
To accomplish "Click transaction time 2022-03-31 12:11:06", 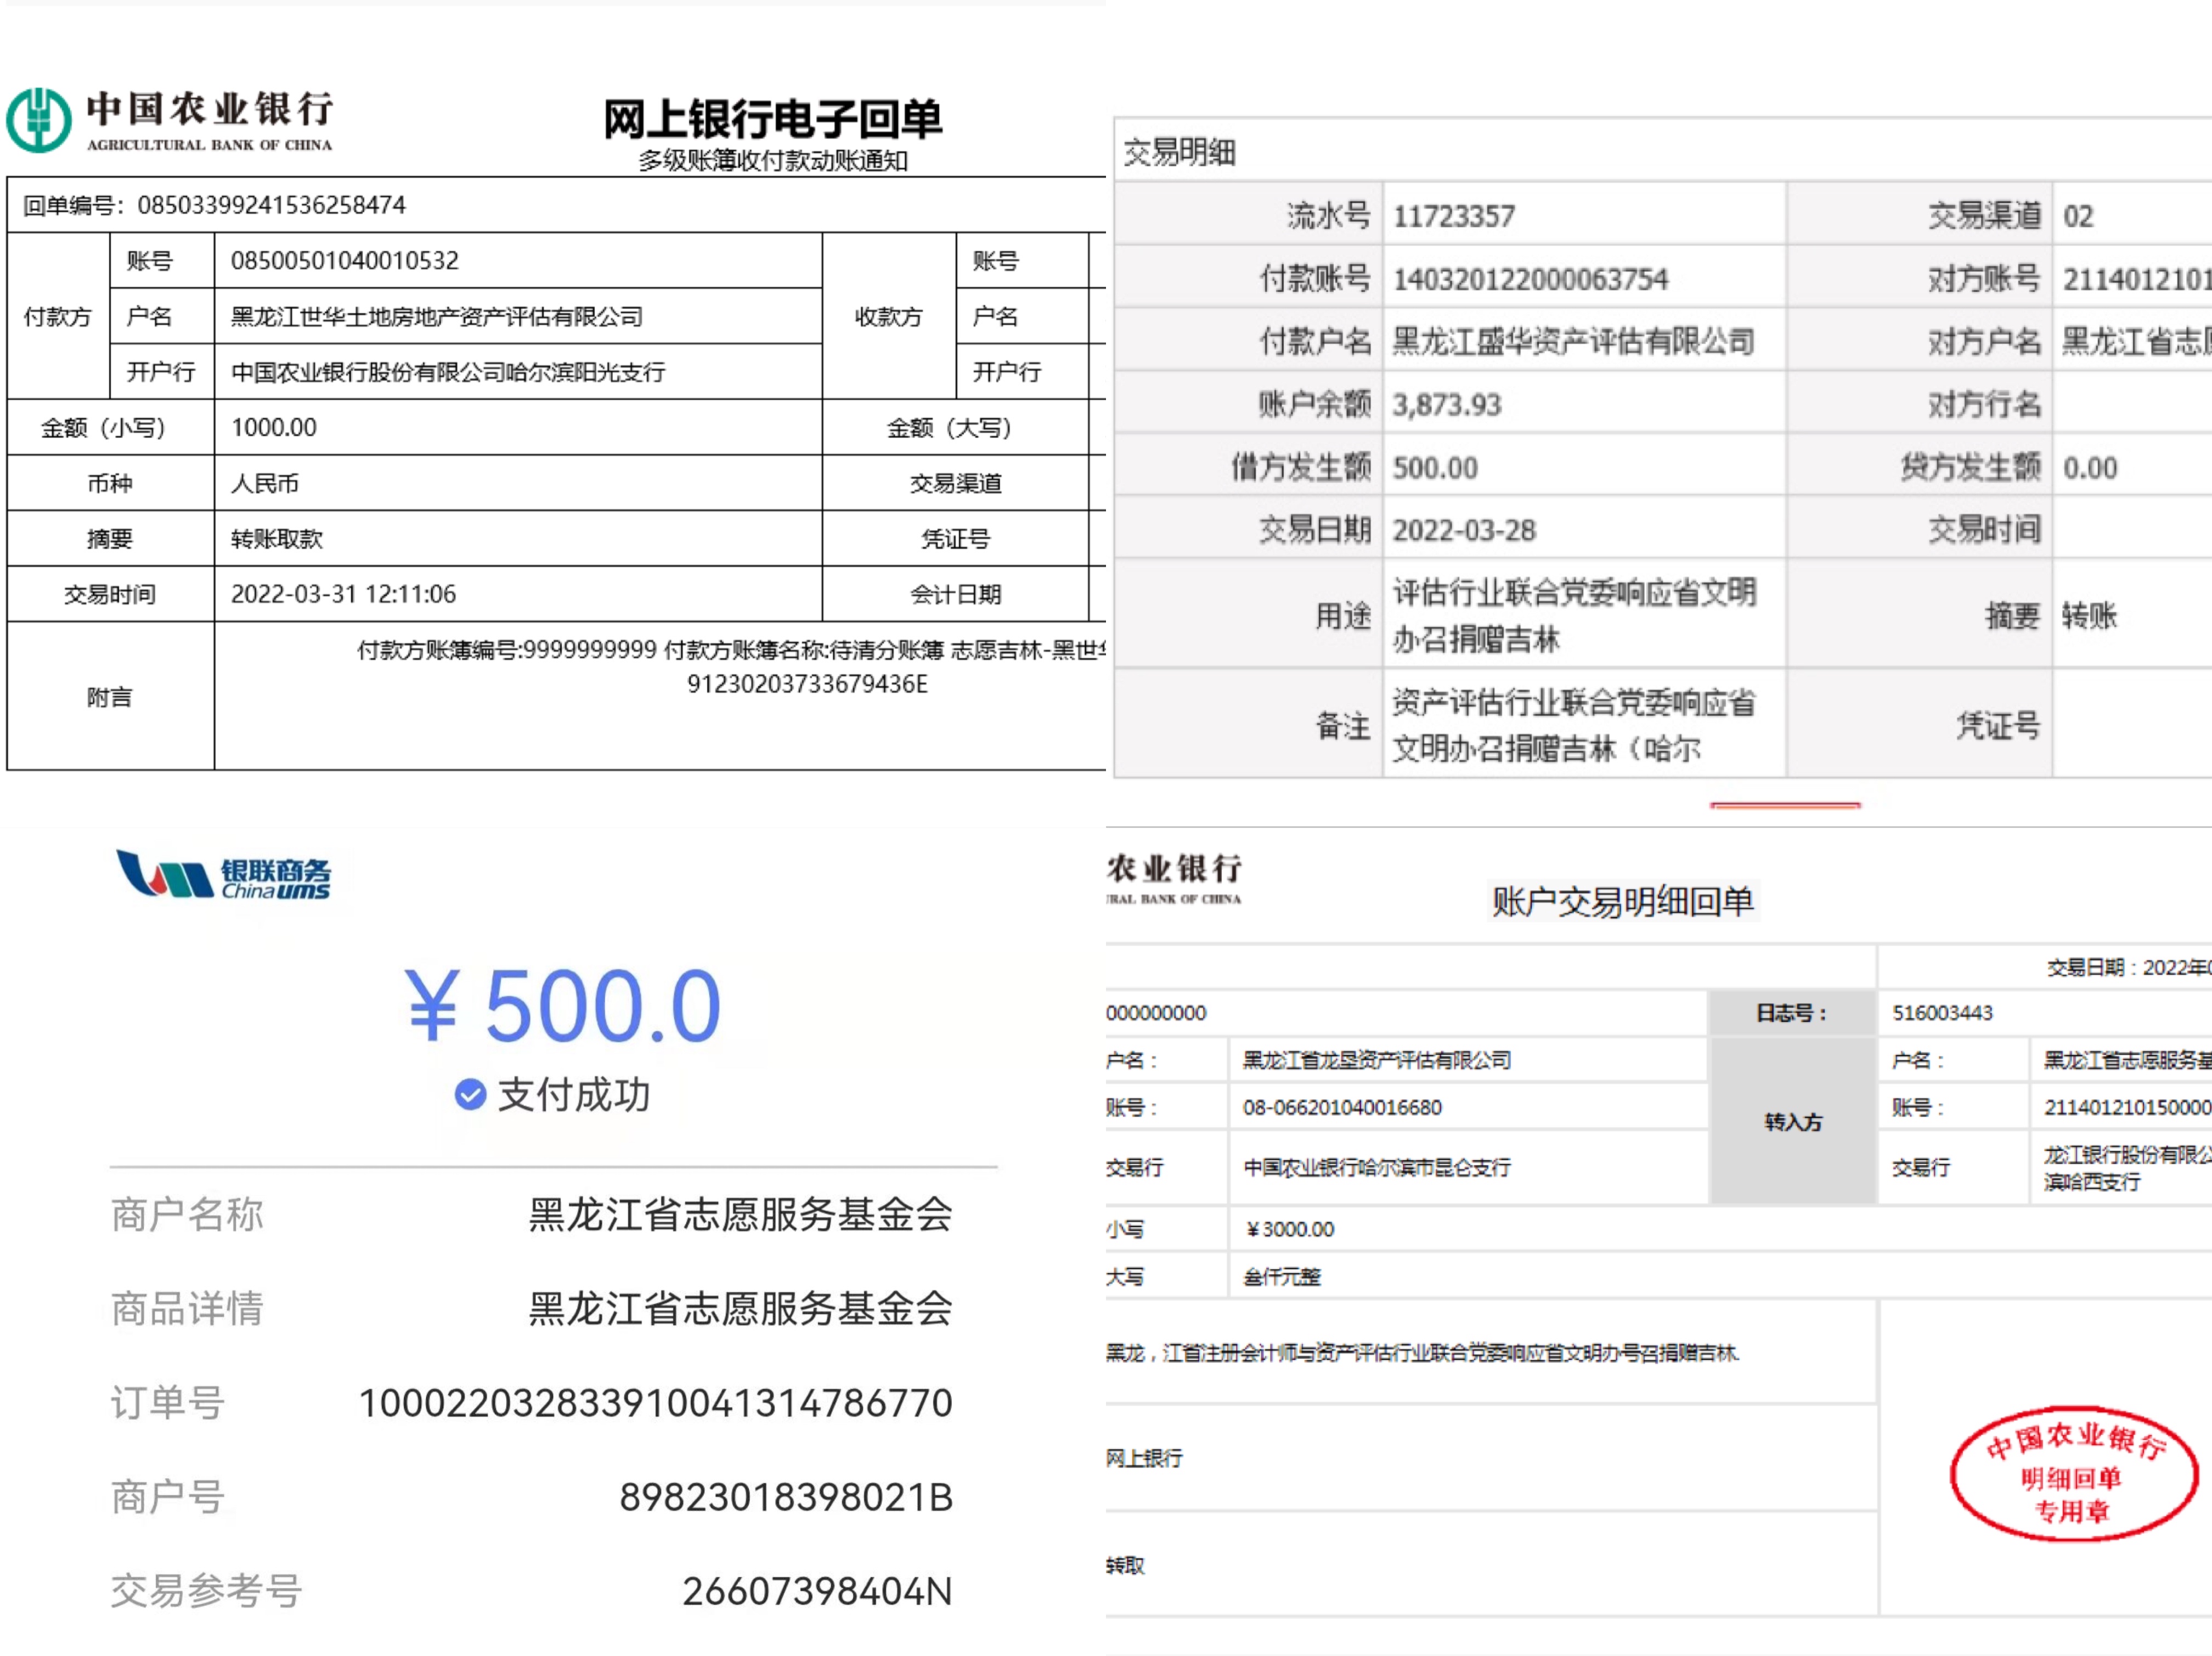I will point(343,594).
